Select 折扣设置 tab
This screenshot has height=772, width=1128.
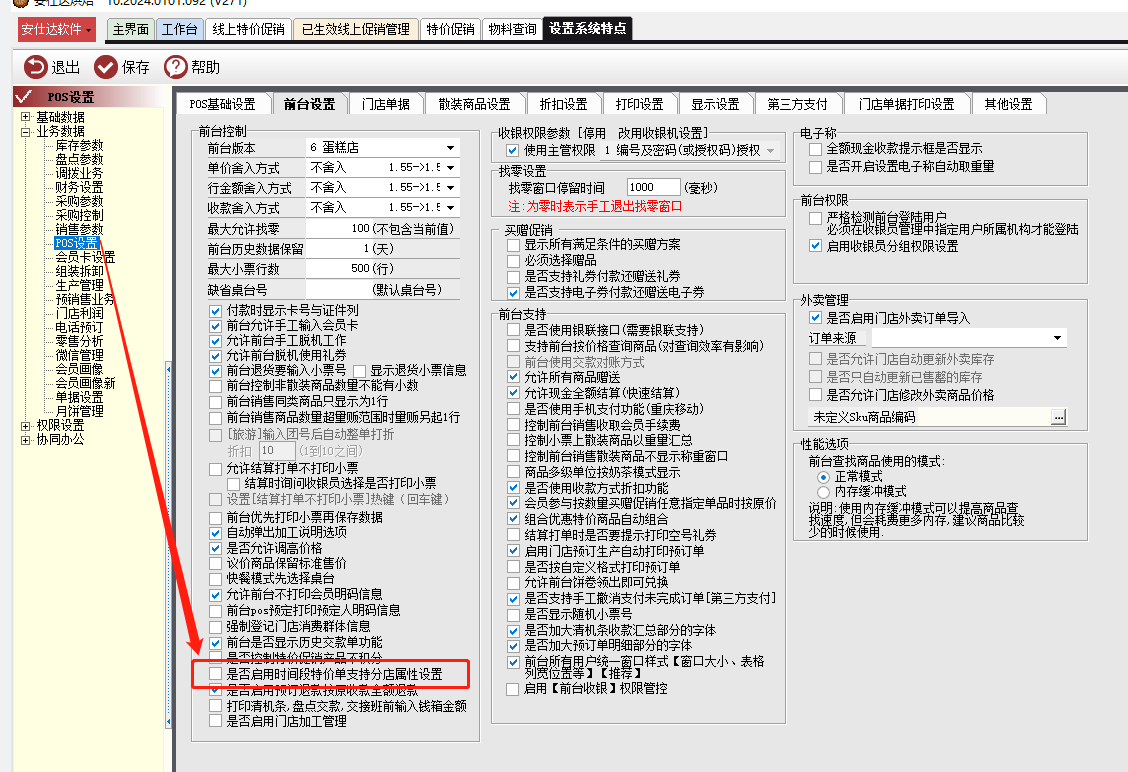(x=563, y=104)
